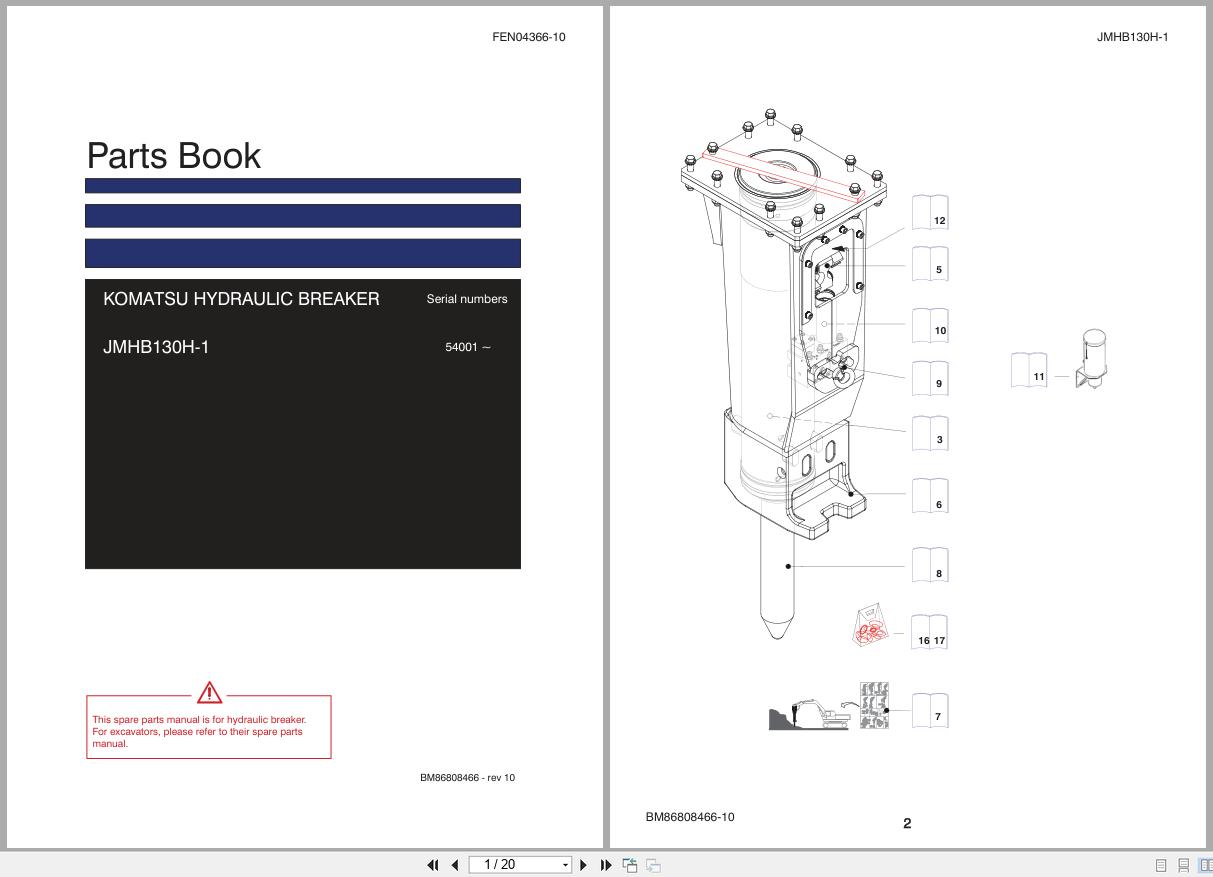This screenshot has height=877, width=1213.
Task: Click the "Parts Book" title
Action: [x=174, y=155]
